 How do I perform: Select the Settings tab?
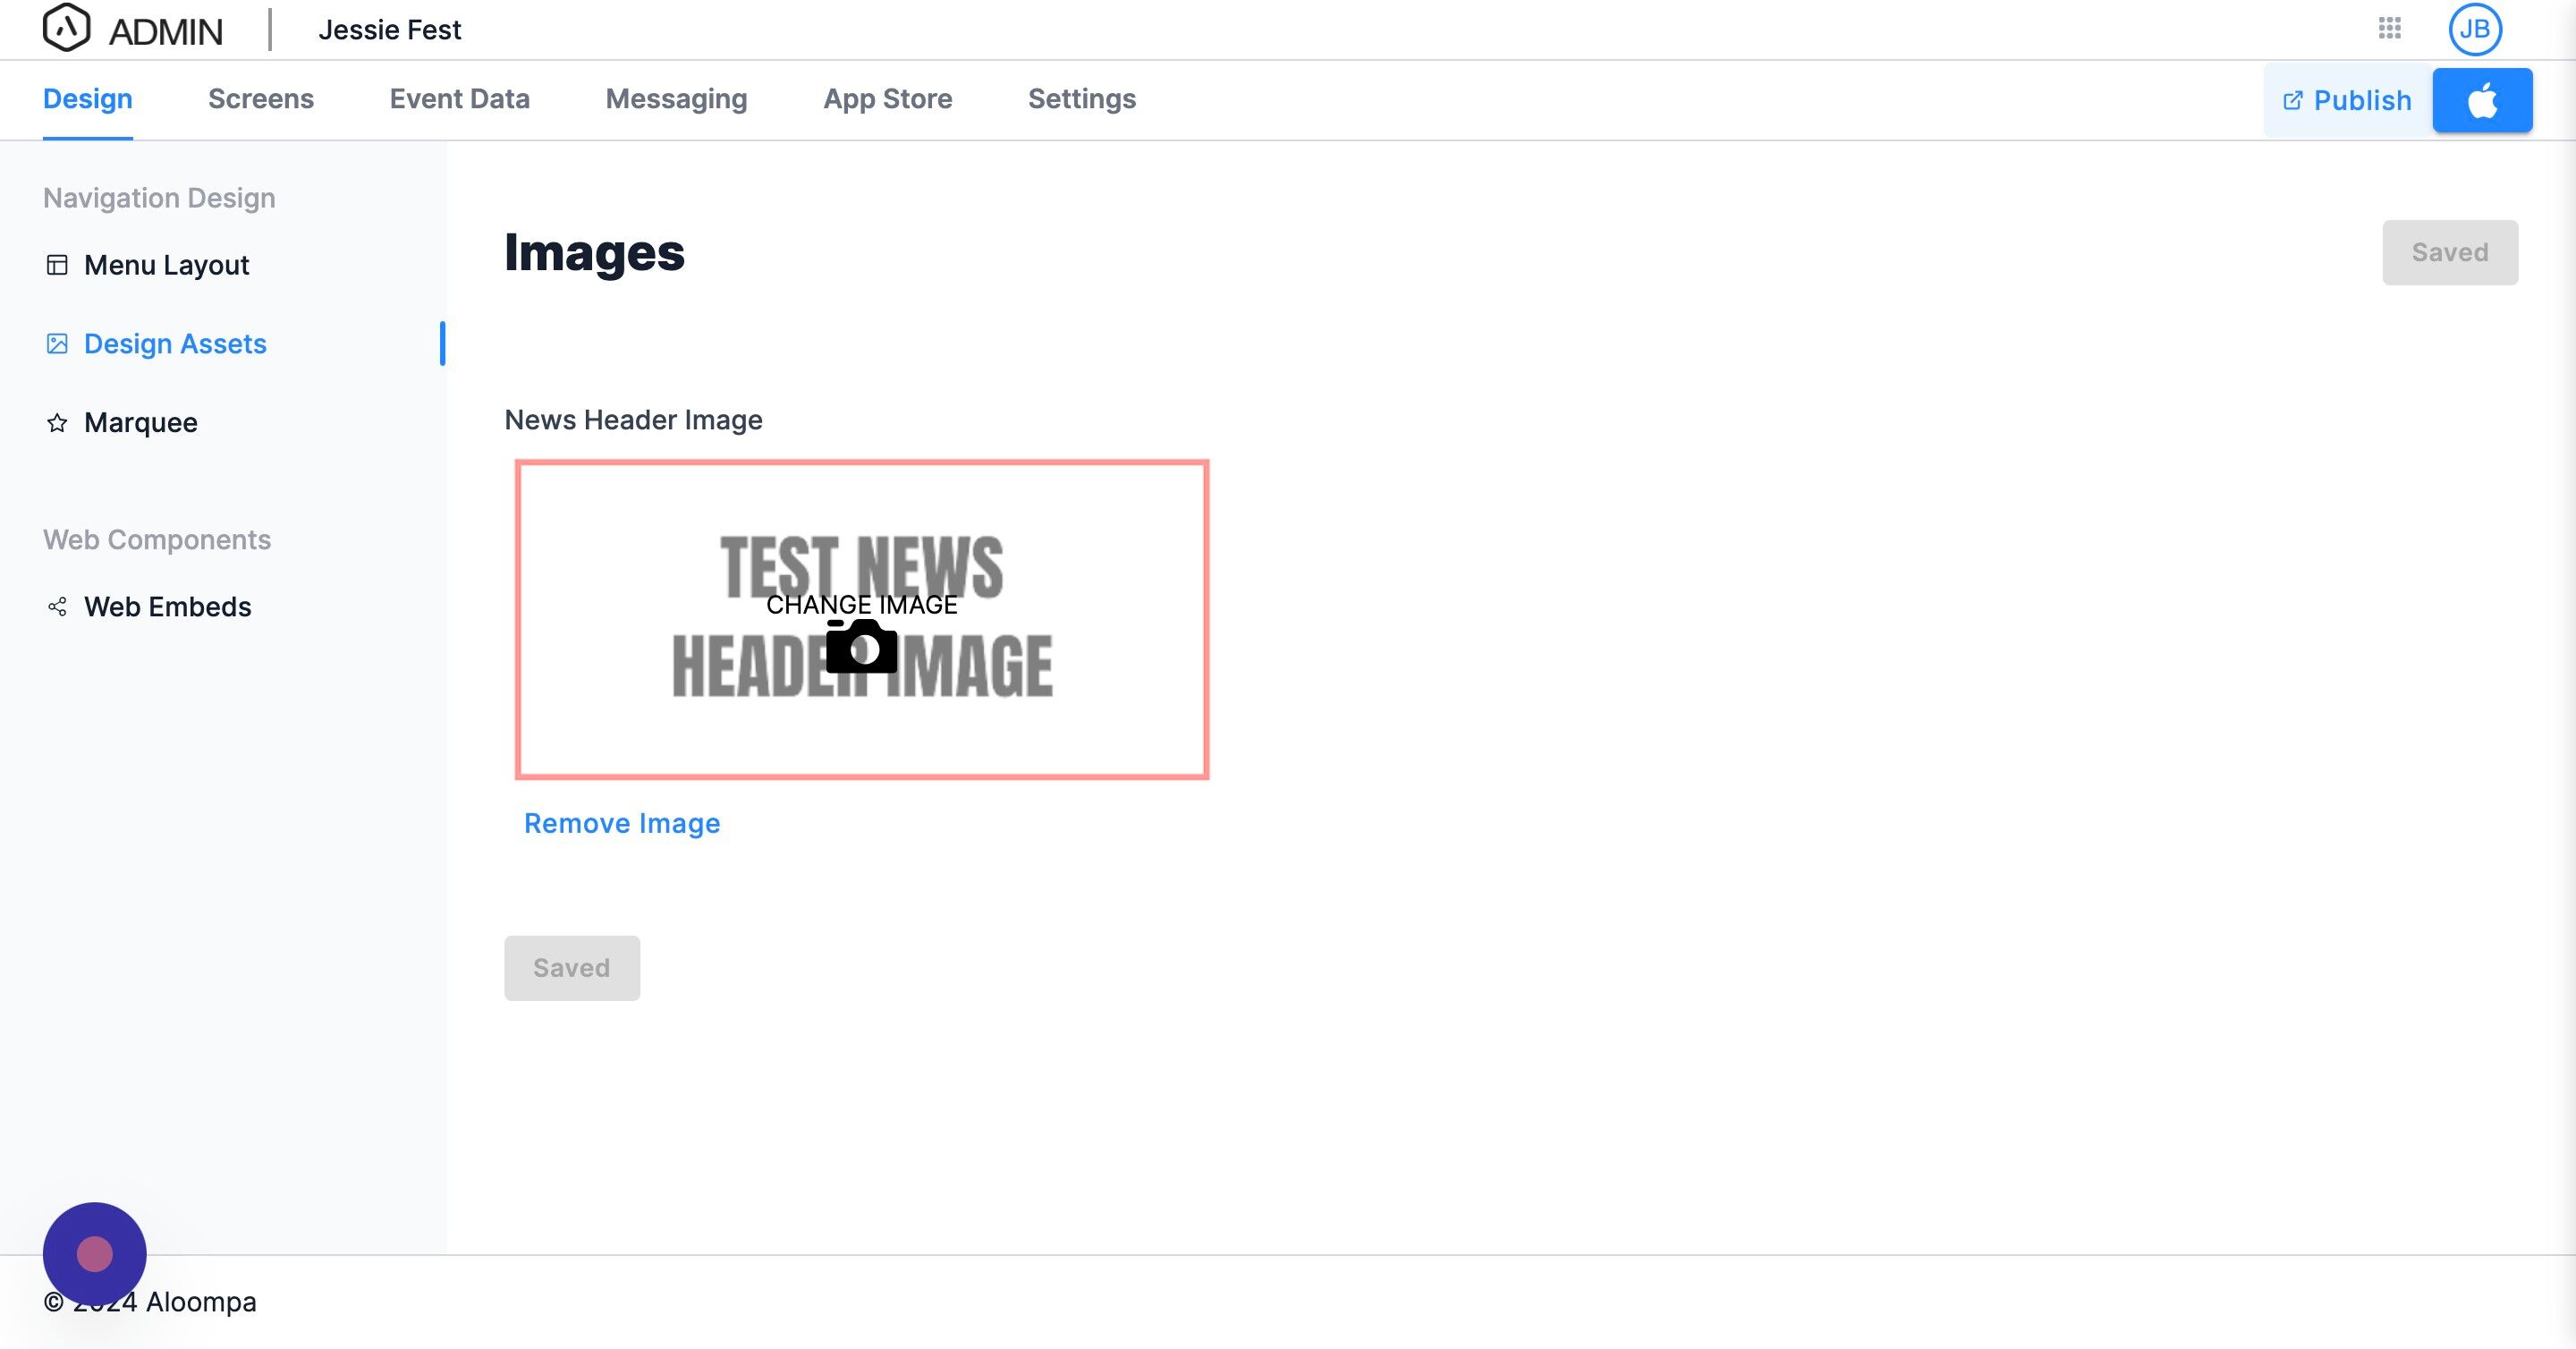click(x=1081, y=99)
